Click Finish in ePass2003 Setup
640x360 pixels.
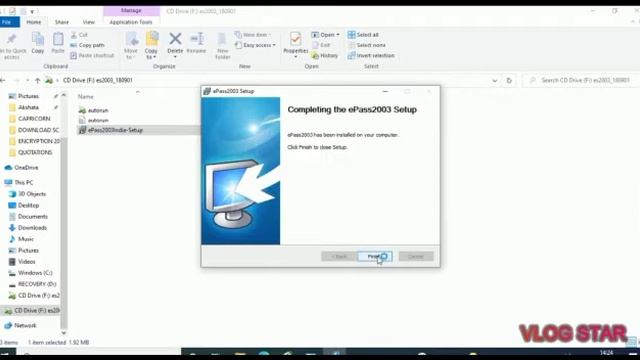click(x=375, y=256)
